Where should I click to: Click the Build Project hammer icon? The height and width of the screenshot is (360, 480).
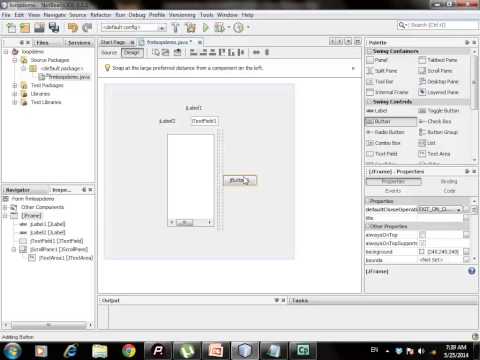[175, 28]
